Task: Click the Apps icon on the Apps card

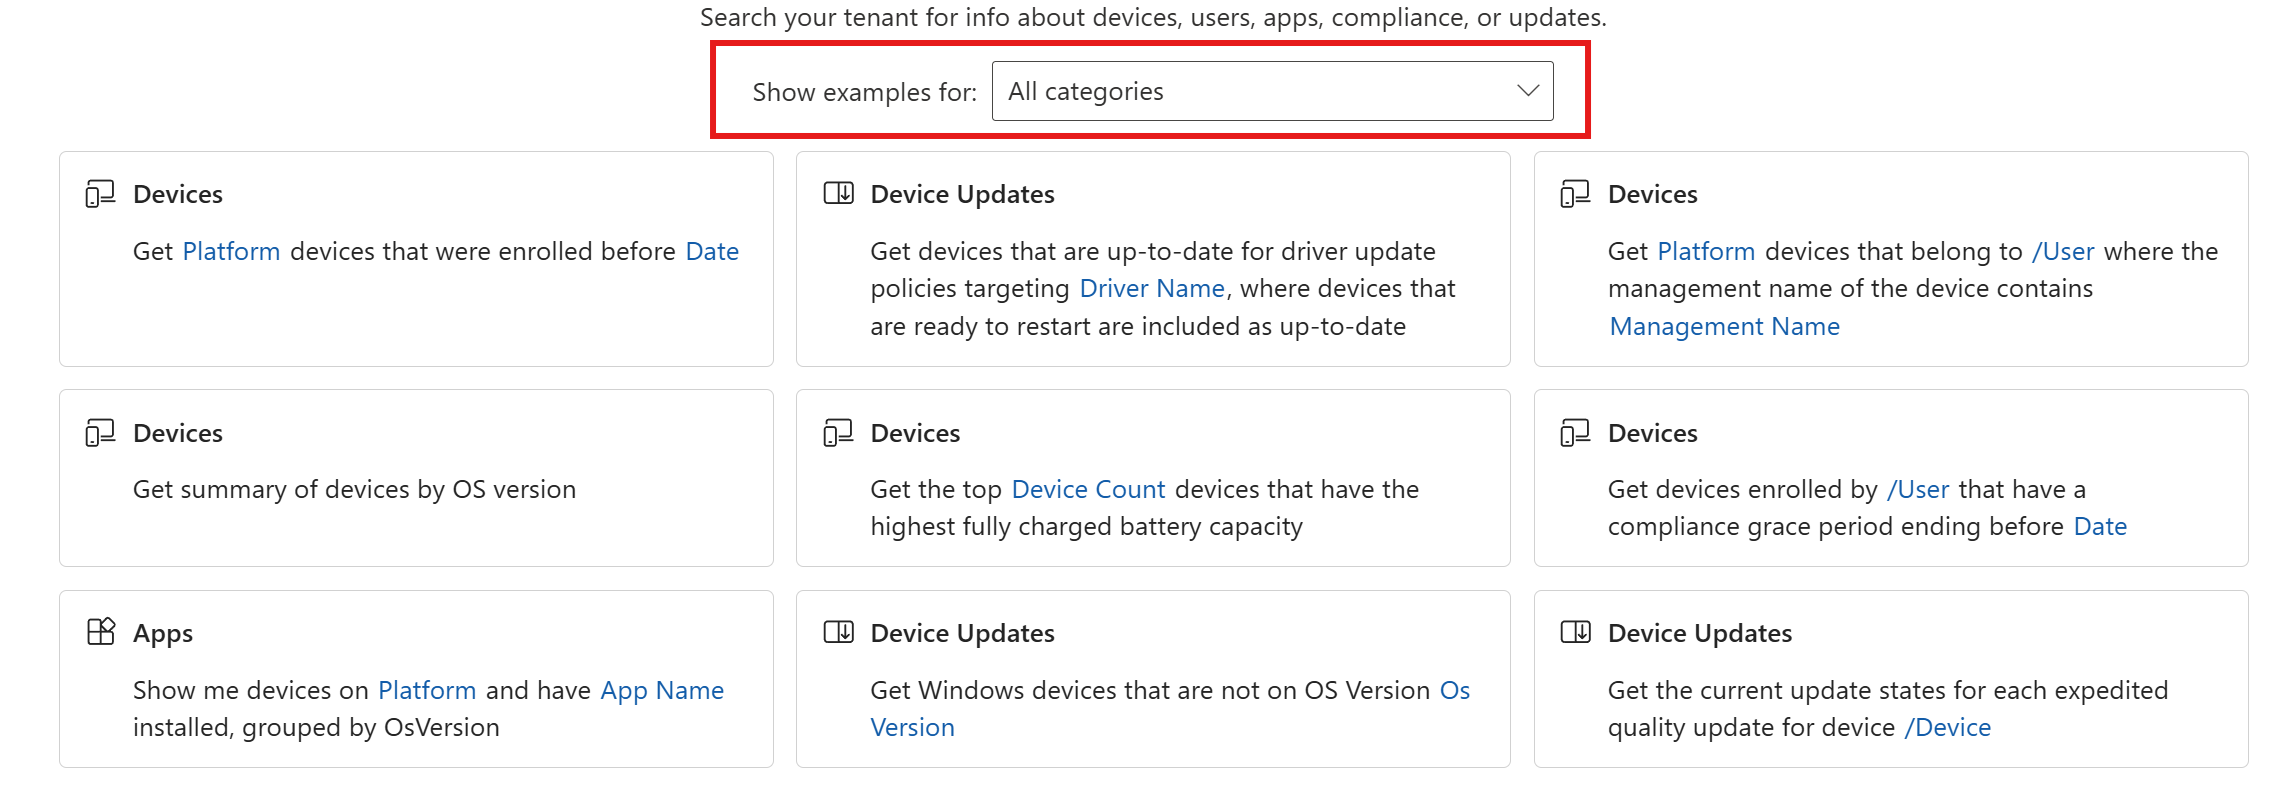Action: point(101,632)
